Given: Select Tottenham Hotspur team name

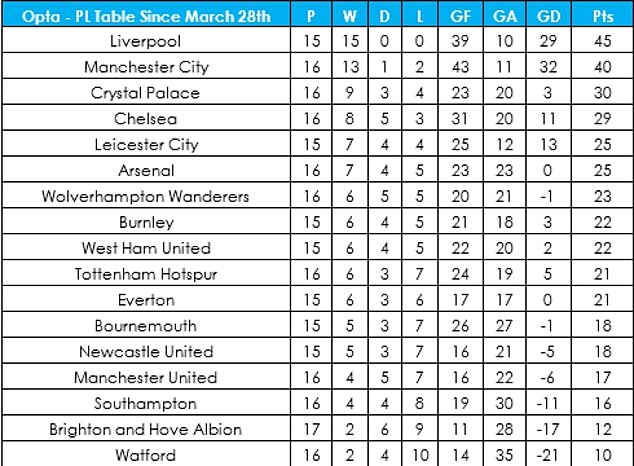Looking at the screenshot, I should [x=147, y=274].
